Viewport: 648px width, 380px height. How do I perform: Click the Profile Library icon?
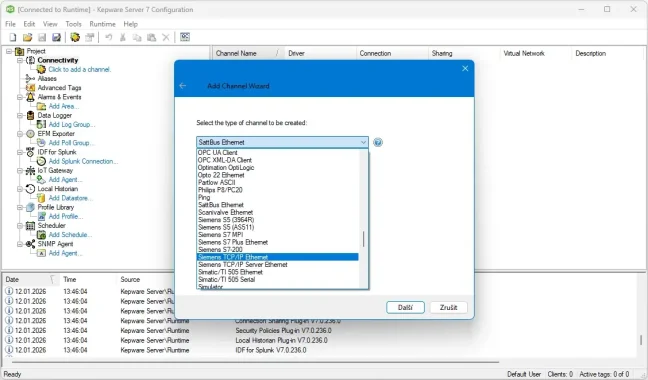[30, 207]
